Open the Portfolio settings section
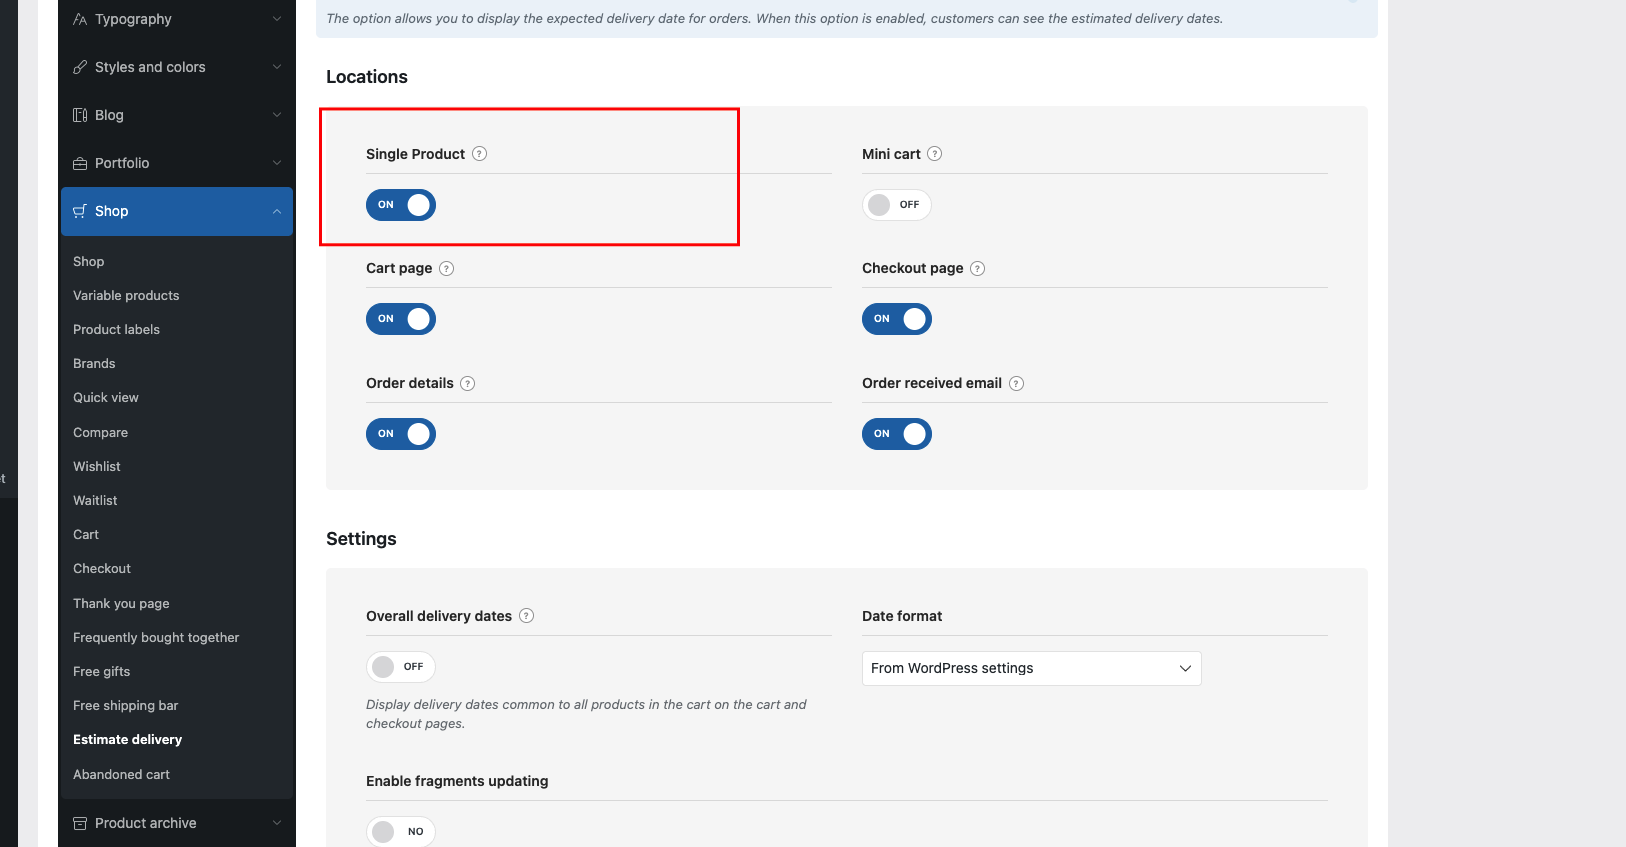 click(x=177, y=163)
